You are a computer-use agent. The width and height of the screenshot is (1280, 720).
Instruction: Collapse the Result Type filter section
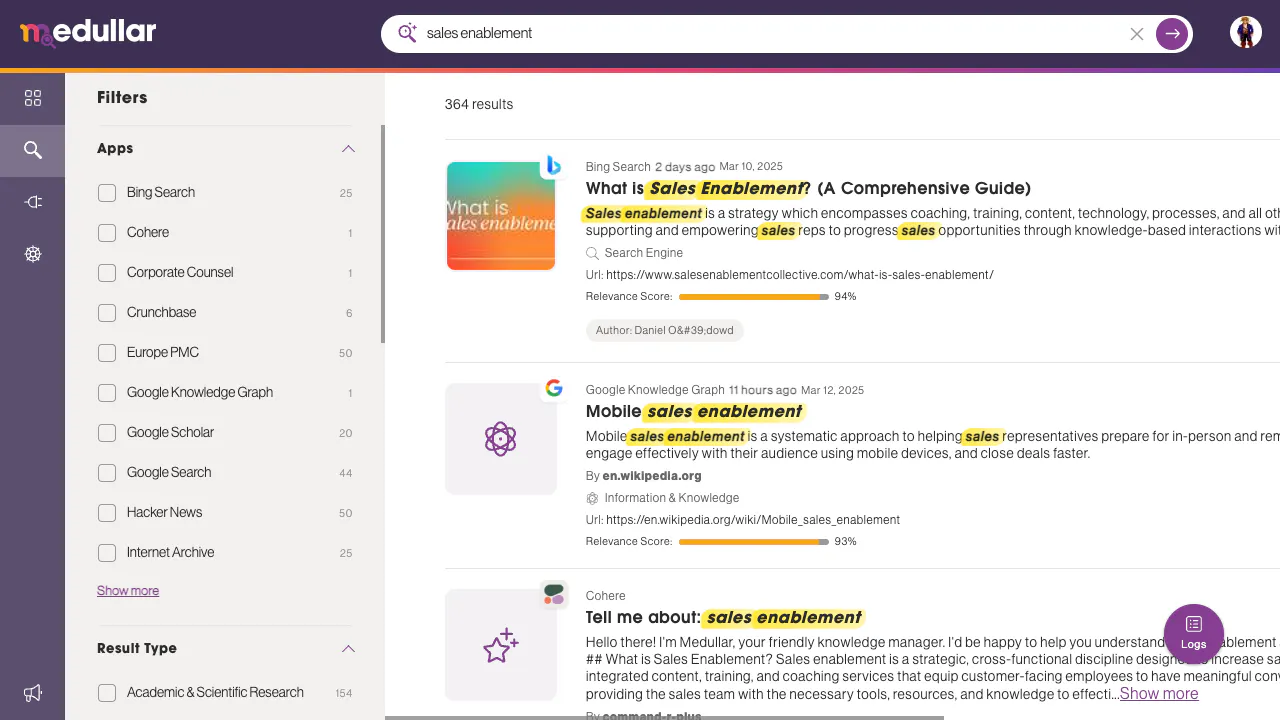click(348, 649)
